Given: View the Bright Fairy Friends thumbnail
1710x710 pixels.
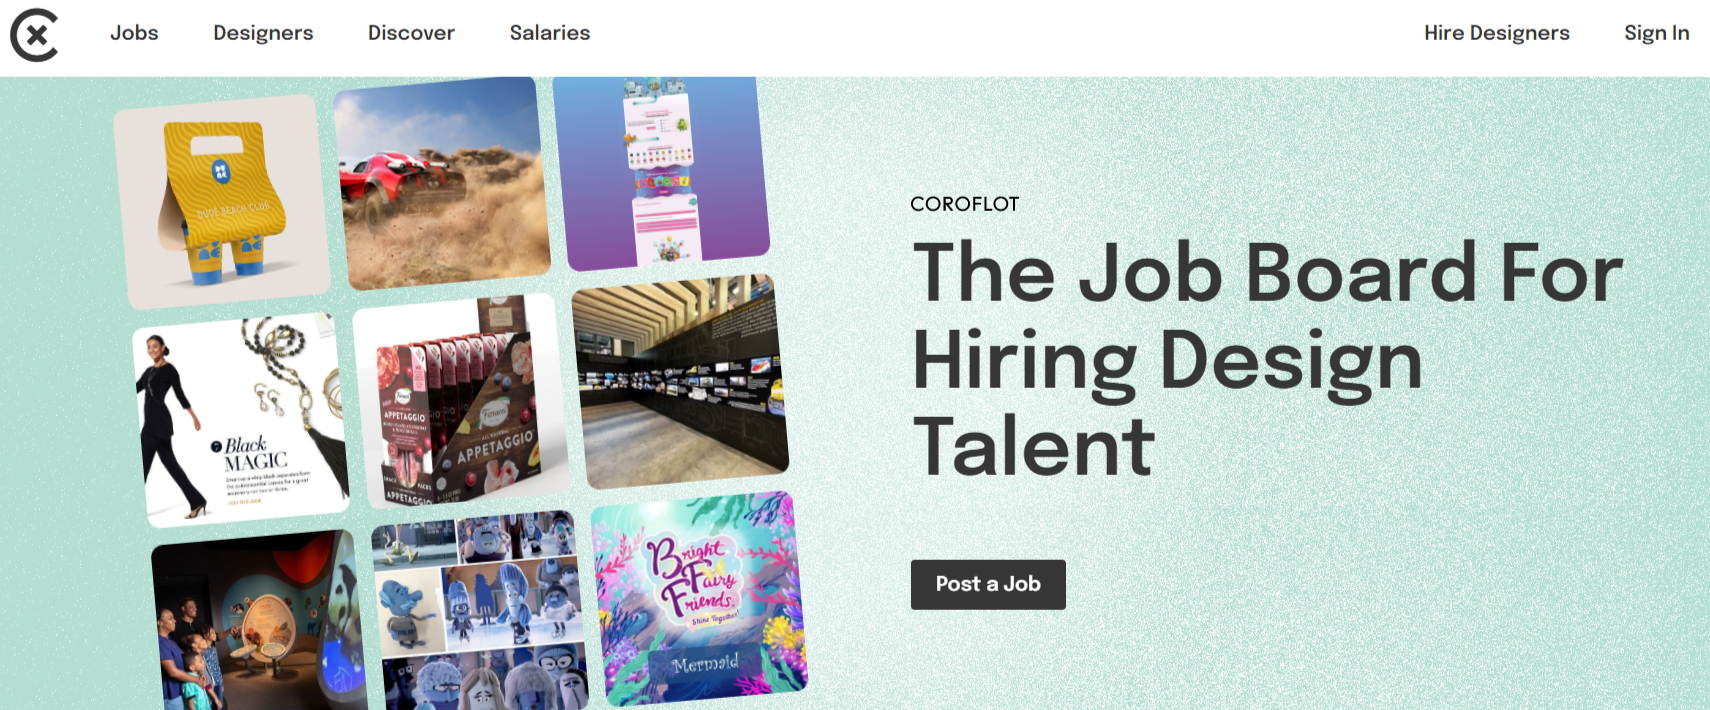Looking at the screenshot, I should (x=699, y=599).
